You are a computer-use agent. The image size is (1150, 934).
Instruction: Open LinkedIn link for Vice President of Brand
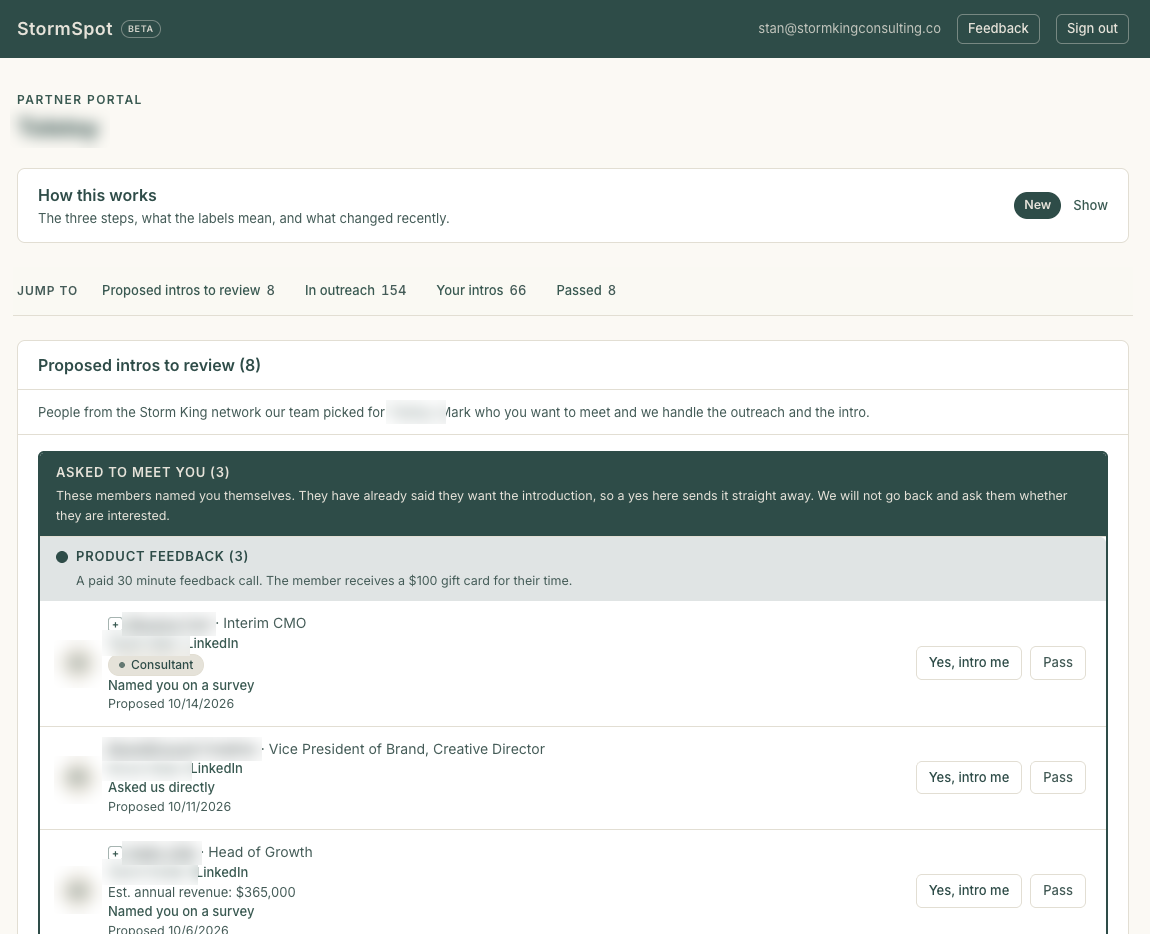pyautogui.click(x=216, y=768)
